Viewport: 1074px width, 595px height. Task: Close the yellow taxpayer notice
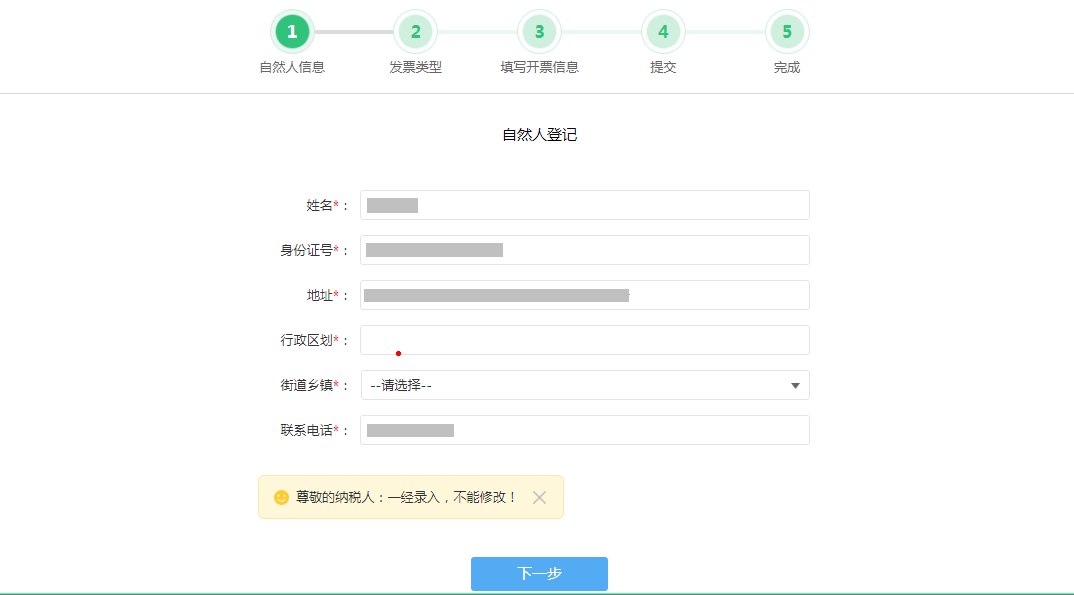(x=539, y=497)
